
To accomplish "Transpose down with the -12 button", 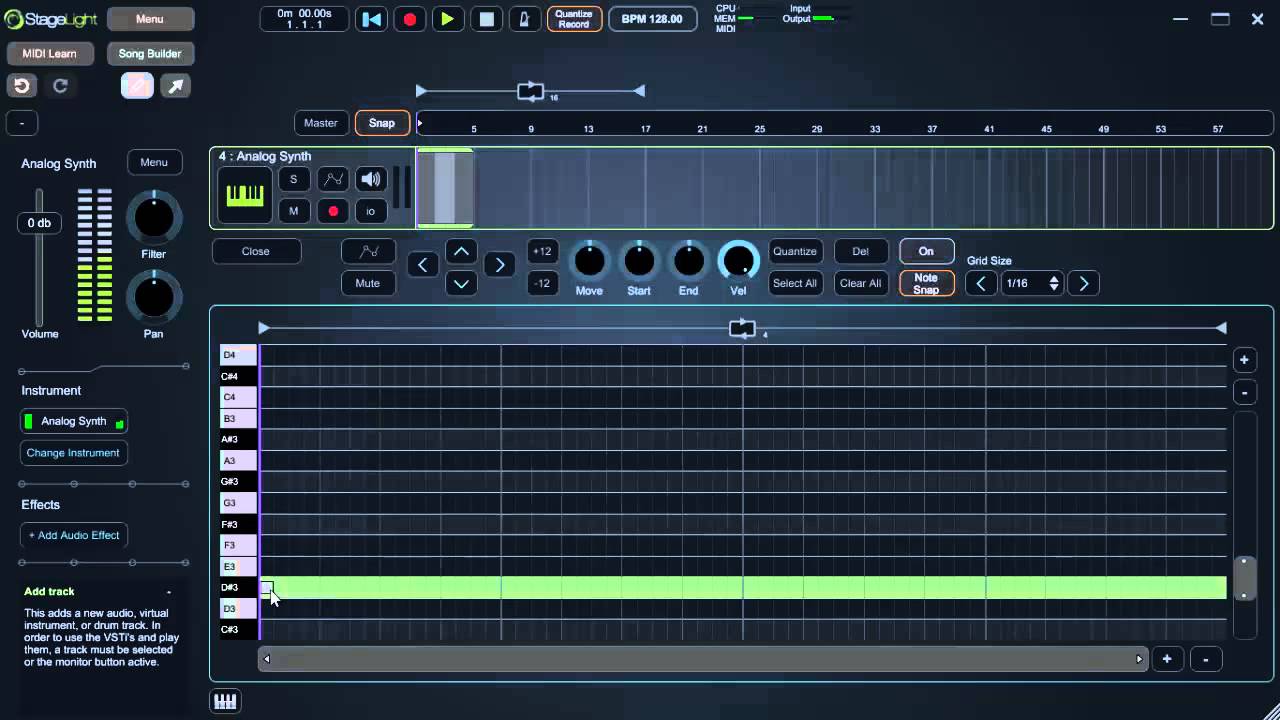I will click(x=542, y=283).
